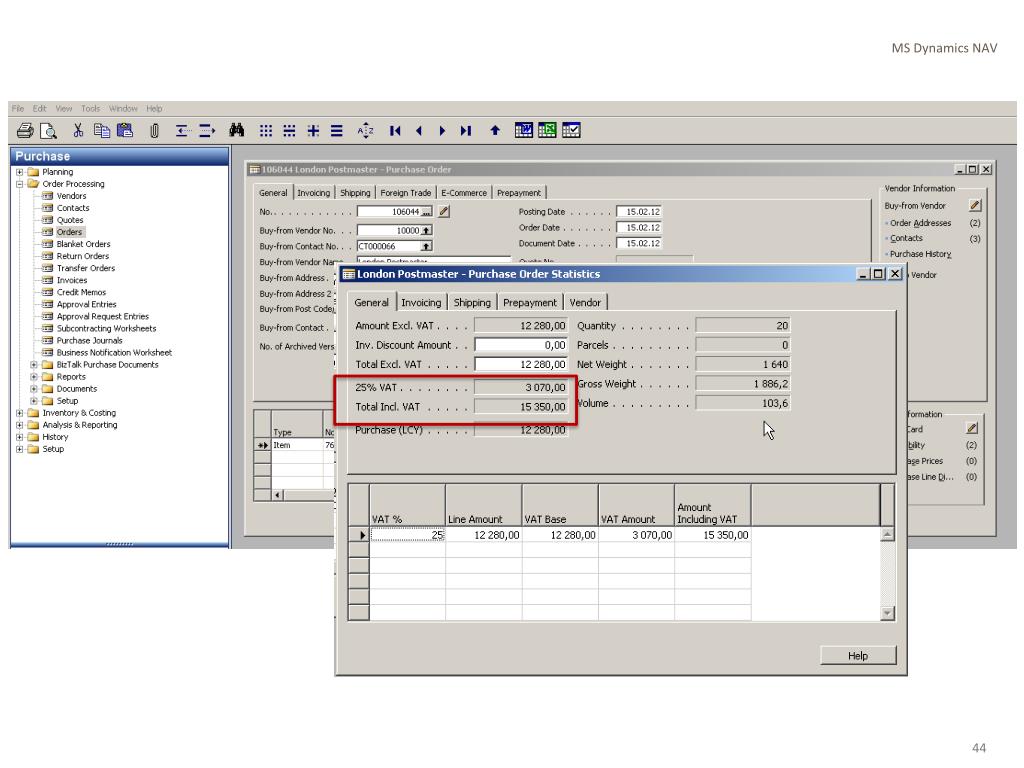Screen dimensions: 1024x768
Task: Expand the Analysis & Reporting folder
Action: pyautogui.click(x=20, y=425)
